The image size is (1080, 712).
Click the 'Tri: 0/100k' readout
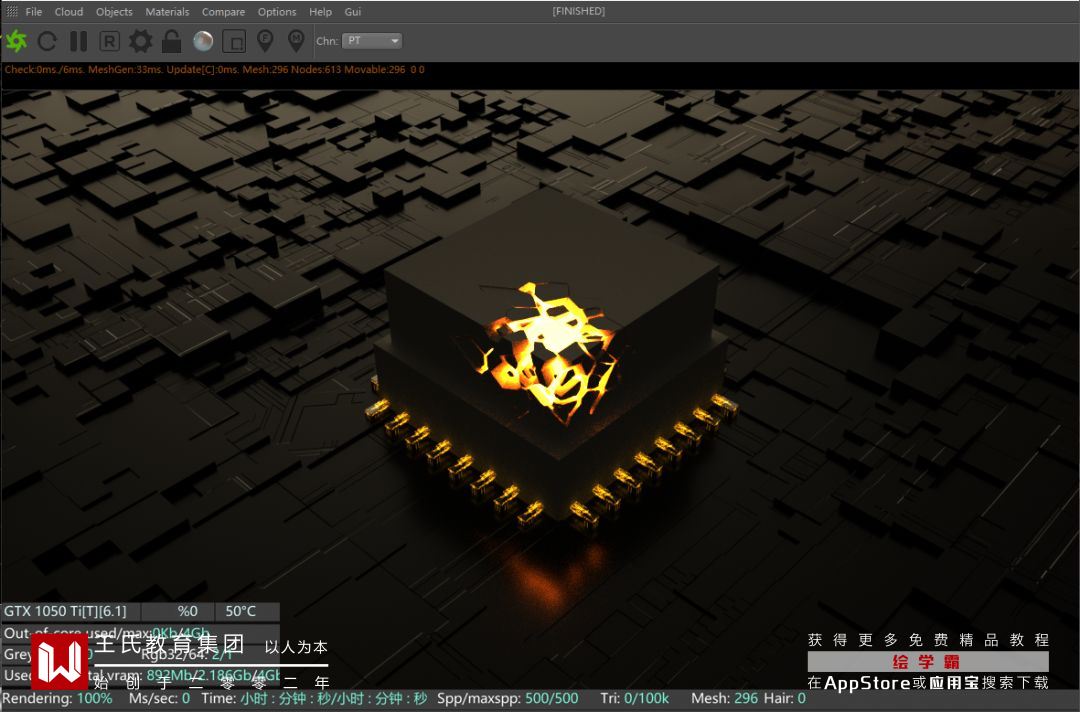(x=634, y=698)
